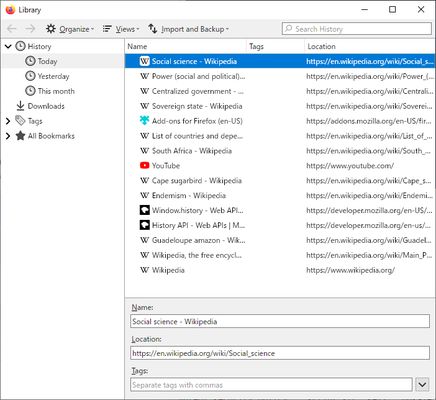Expand the Tags tree node
Screen dimensions: 436x400
pyautogui.click(x=8, y=121)
